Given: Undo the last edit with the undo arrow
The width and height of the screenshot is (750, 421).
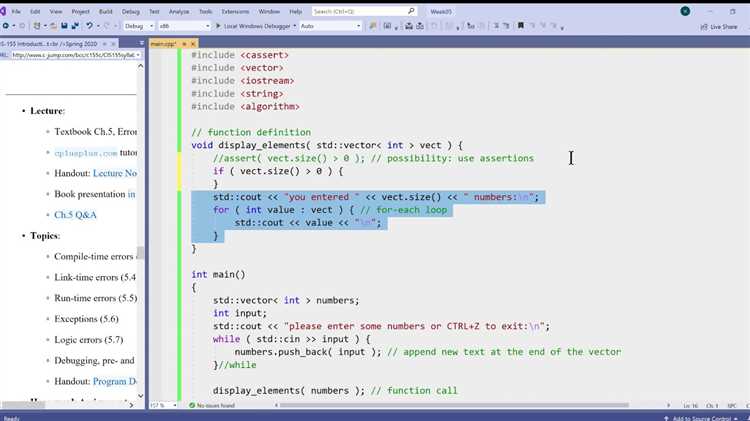Looking at the screenshot, I should pyautogui.click(x=89, y=26).
